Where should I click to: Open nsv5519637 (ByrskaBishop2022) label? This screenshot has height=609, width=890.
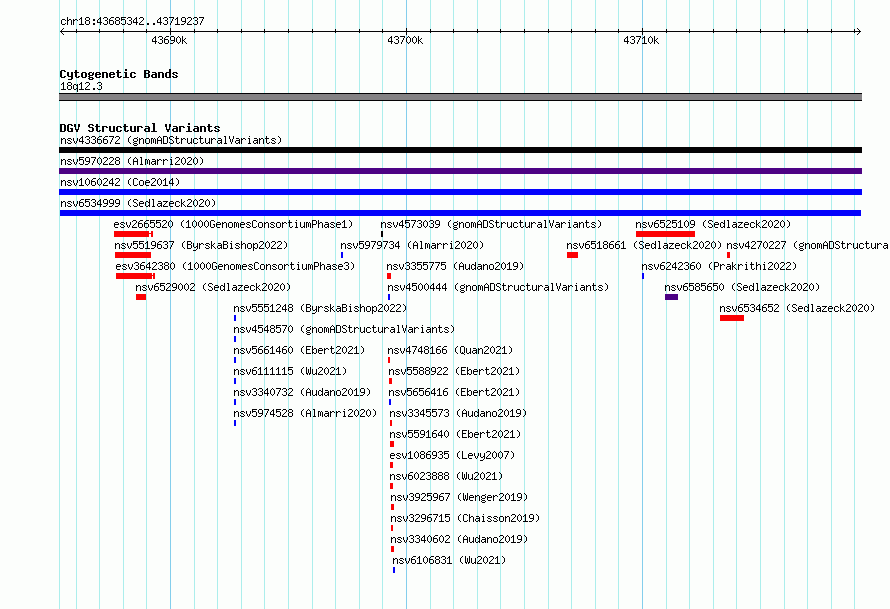201,245
